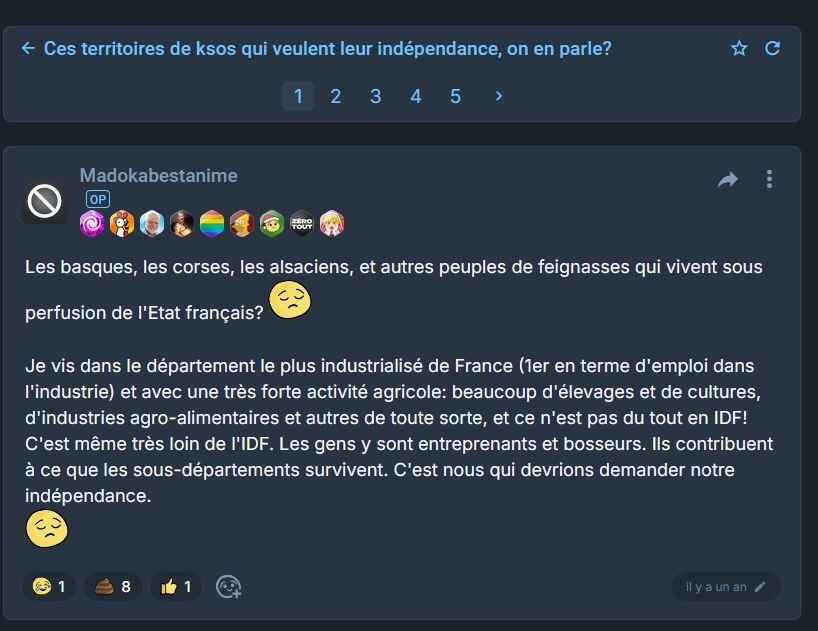Toggle the favorite star for this topic
The height and width of the screenshot is (631, 818).
pos(739,48)
